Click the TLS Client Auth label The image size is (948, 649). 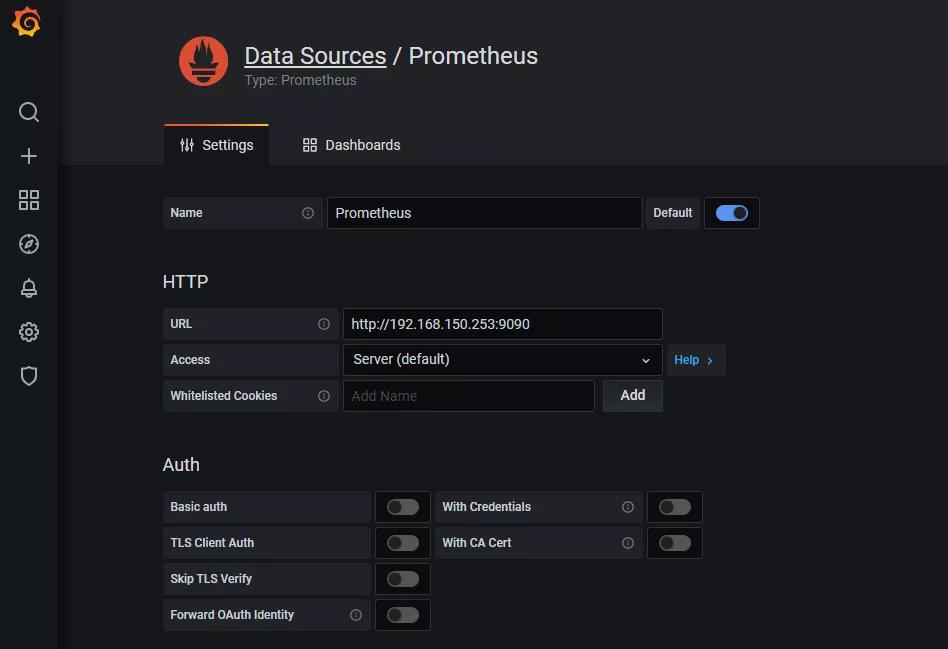pyautogui.click(x=212, y=543)
